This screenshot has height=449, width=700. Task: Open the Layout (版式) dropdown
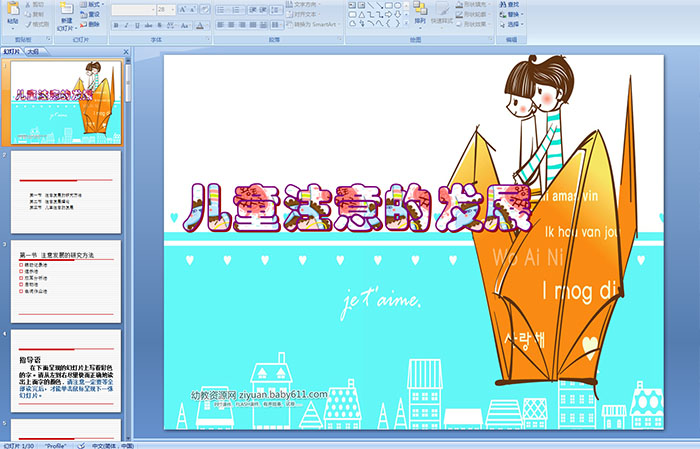(x=92, y=4)
